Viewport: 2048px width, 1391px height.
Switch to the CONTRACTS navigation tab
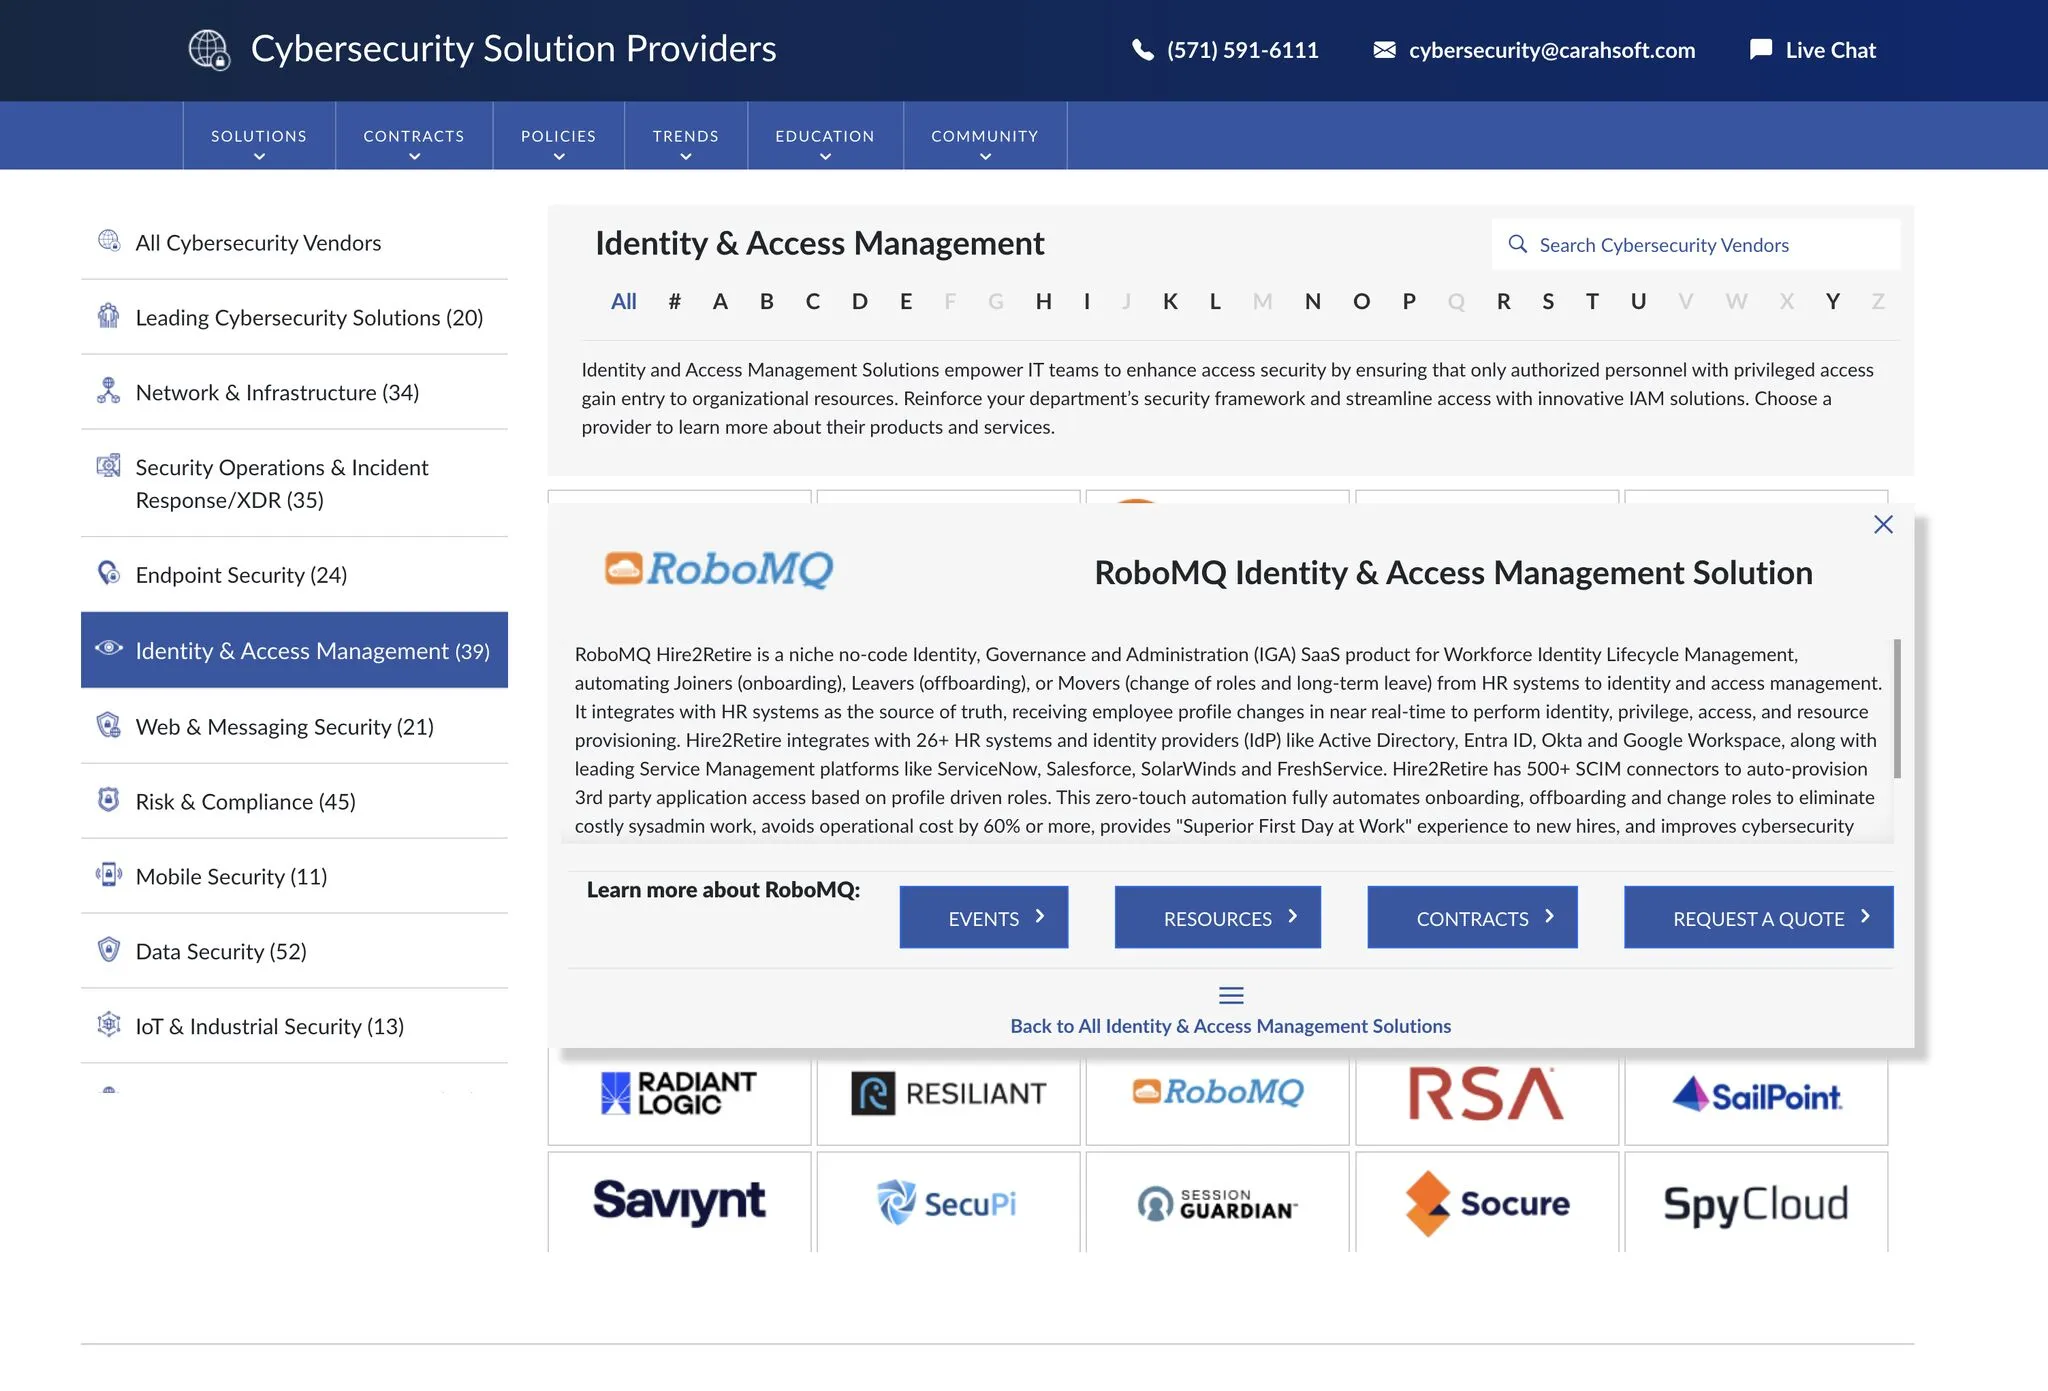[414, 135]
